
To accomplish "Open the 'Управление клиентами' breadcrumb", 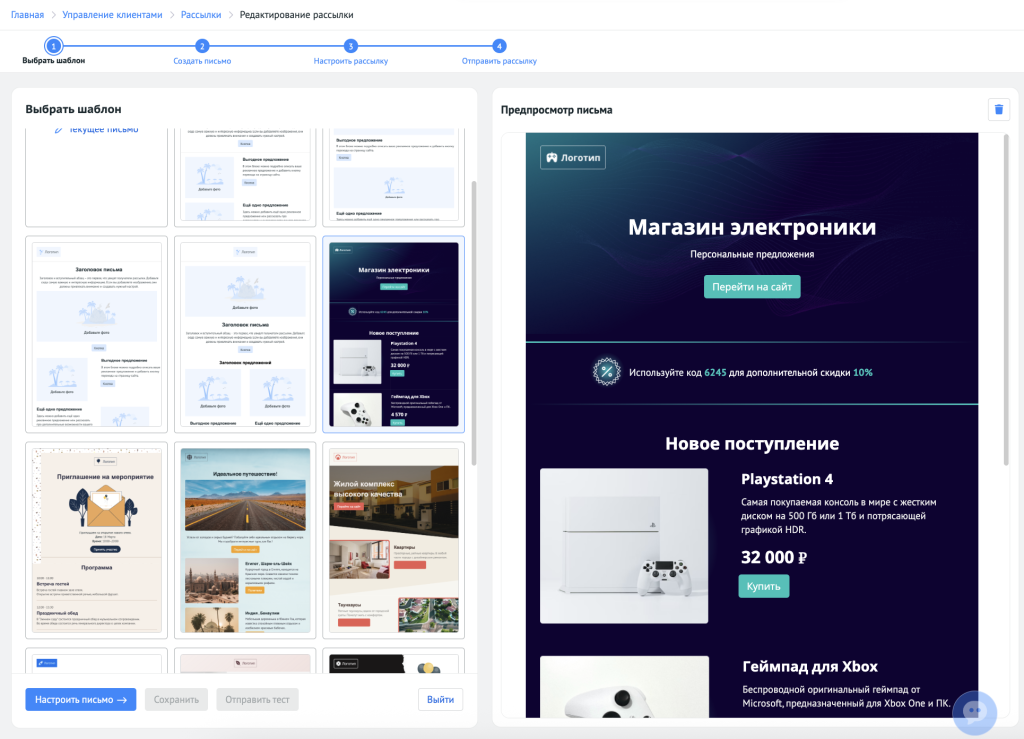I will (x=110, y=15).
